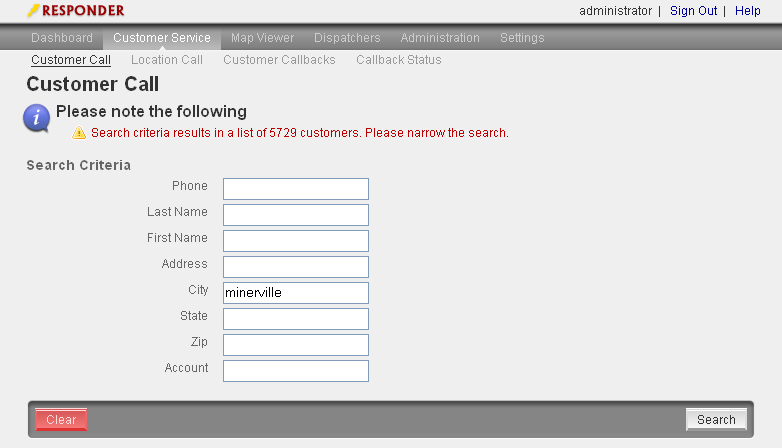Click the Responder logo

click(76, 11)
